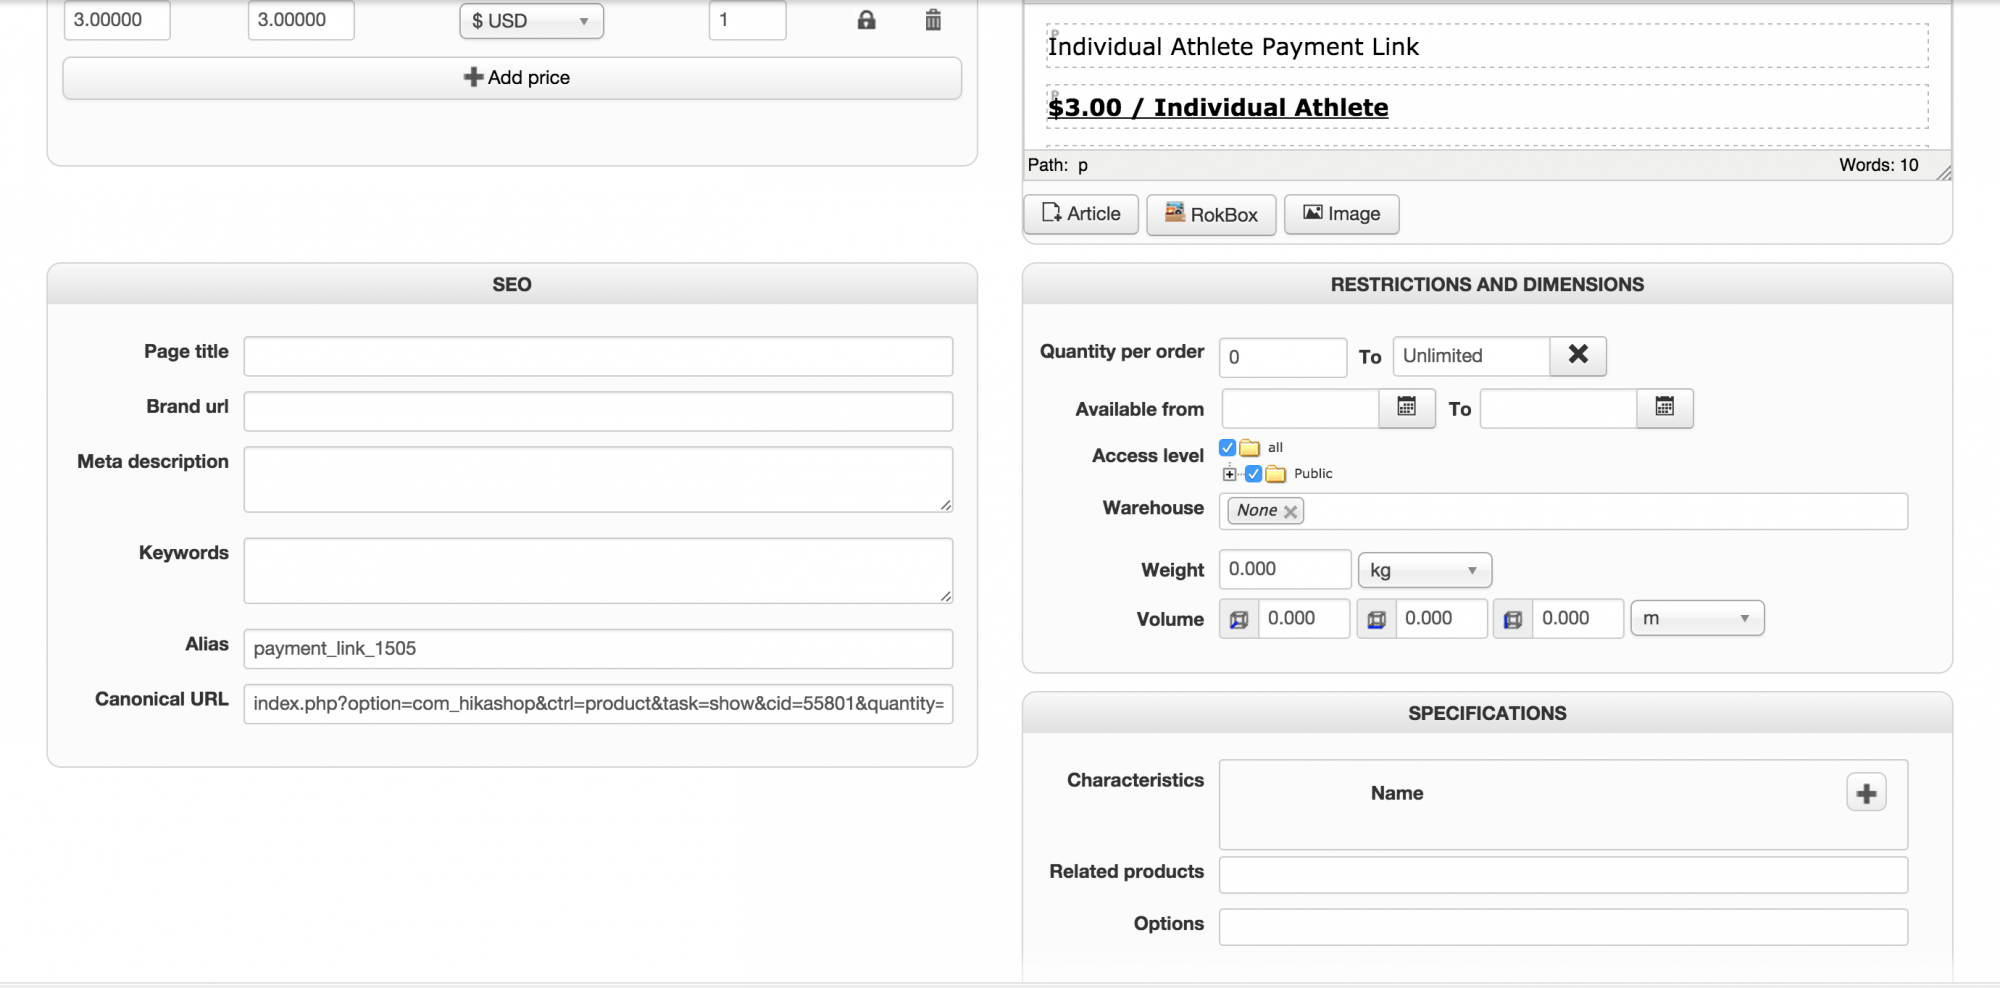Viewport: 2000px width, 988px height.
Task: Click the $3.00 / Individual Athlete text
Action: click(x=1218, y=108)
